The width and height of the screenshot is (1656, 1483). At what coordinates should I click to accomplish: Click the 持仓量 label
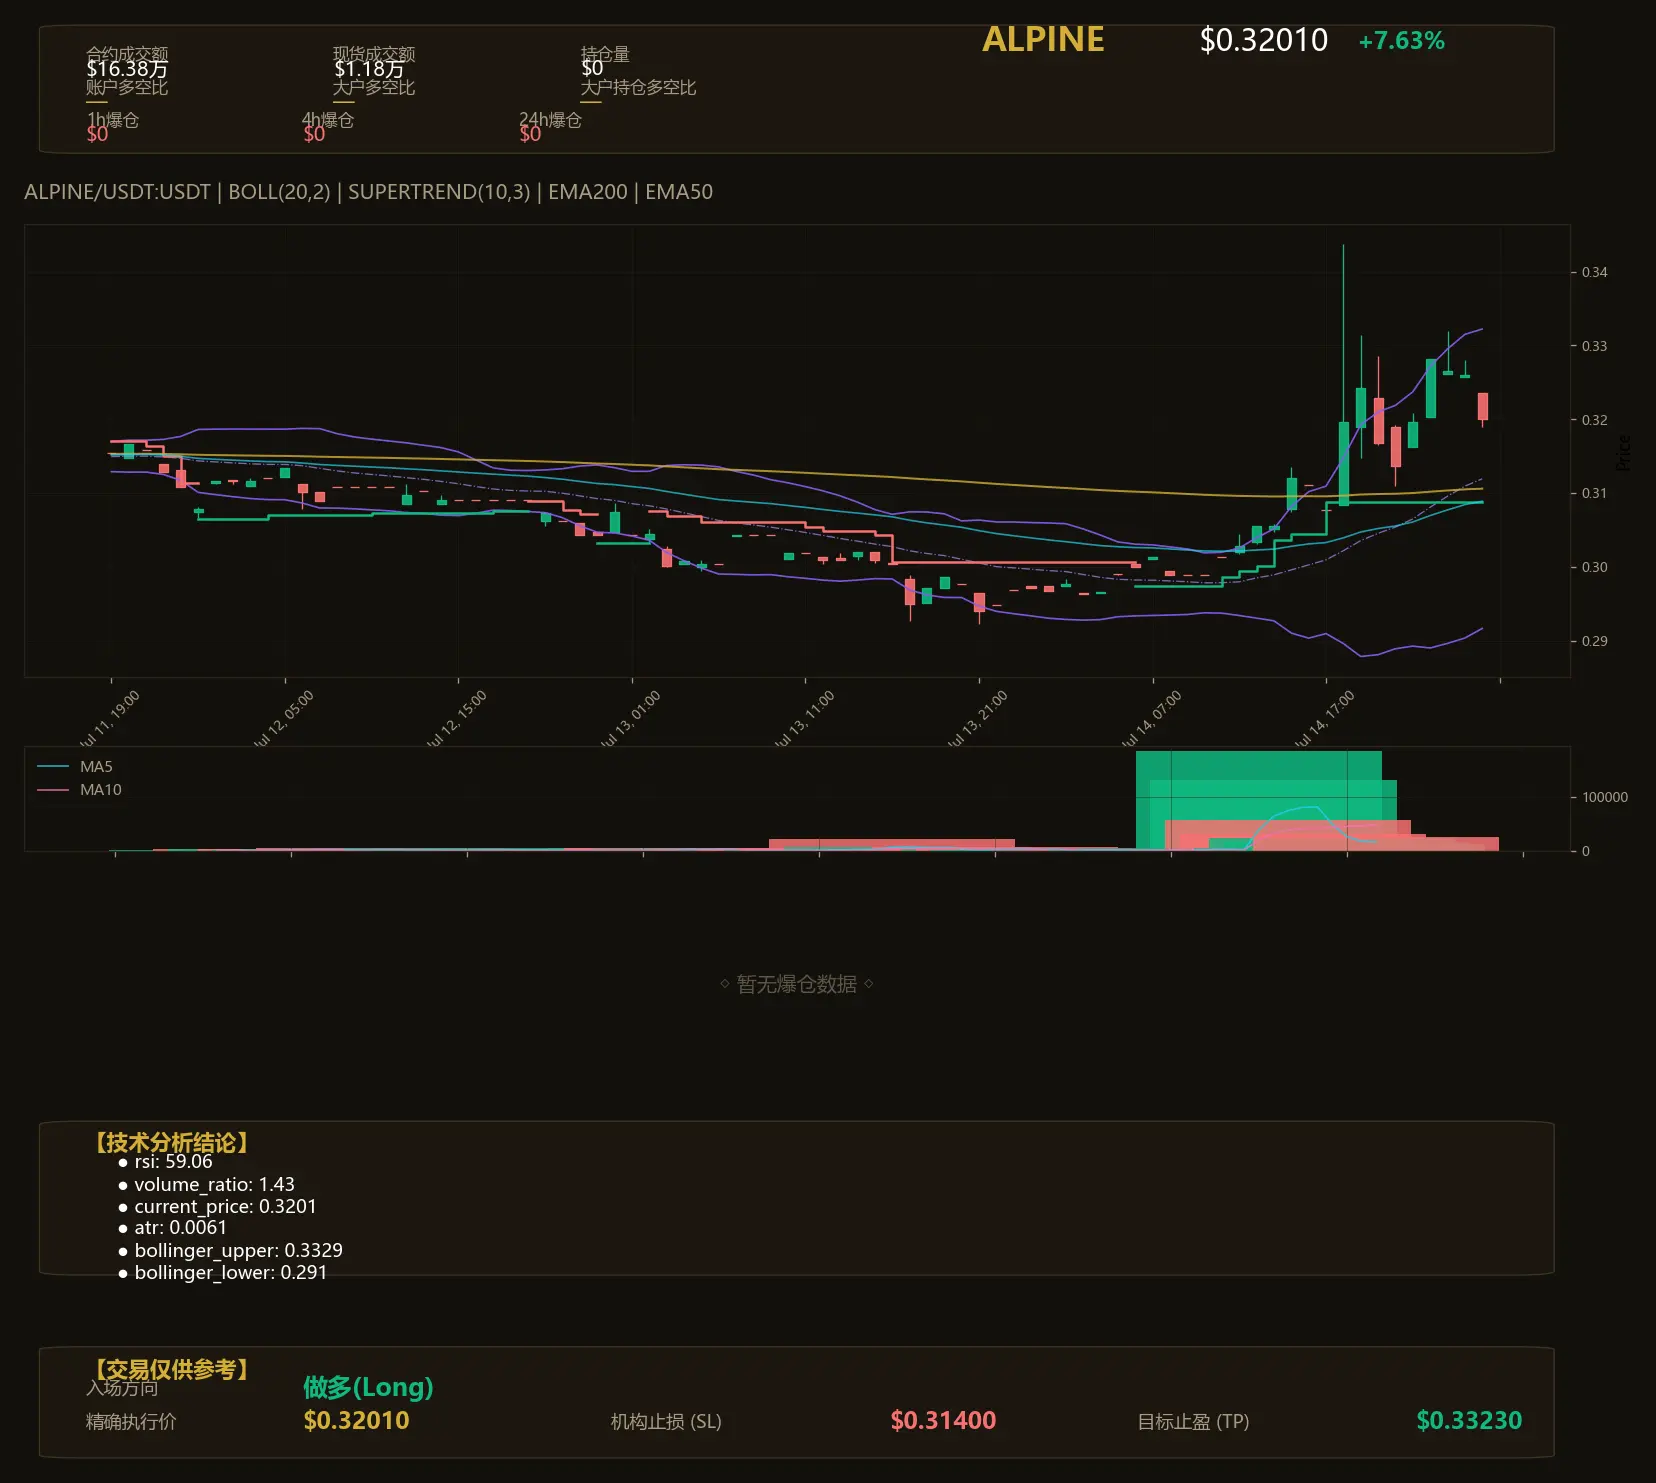click(605, 53)
